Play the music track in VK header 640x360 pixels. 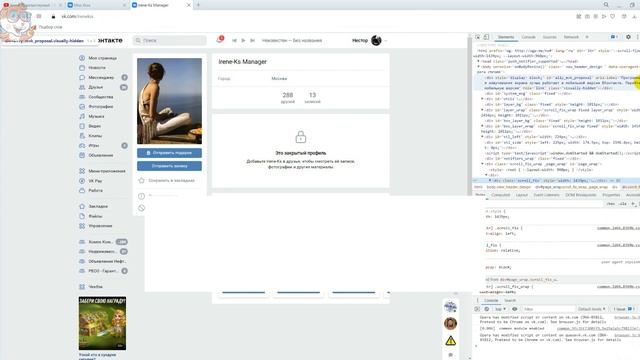coord(243,40)
